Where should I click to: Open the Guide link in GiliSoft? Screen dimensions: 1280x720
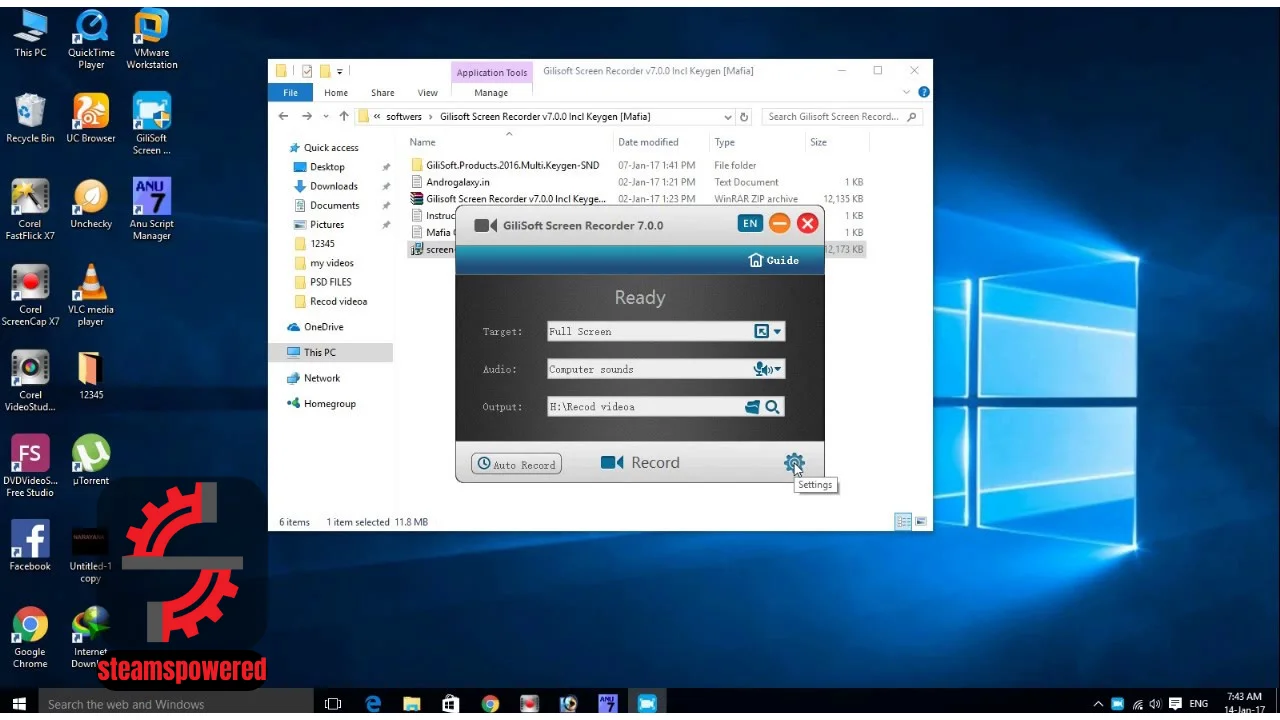(774, 260)
